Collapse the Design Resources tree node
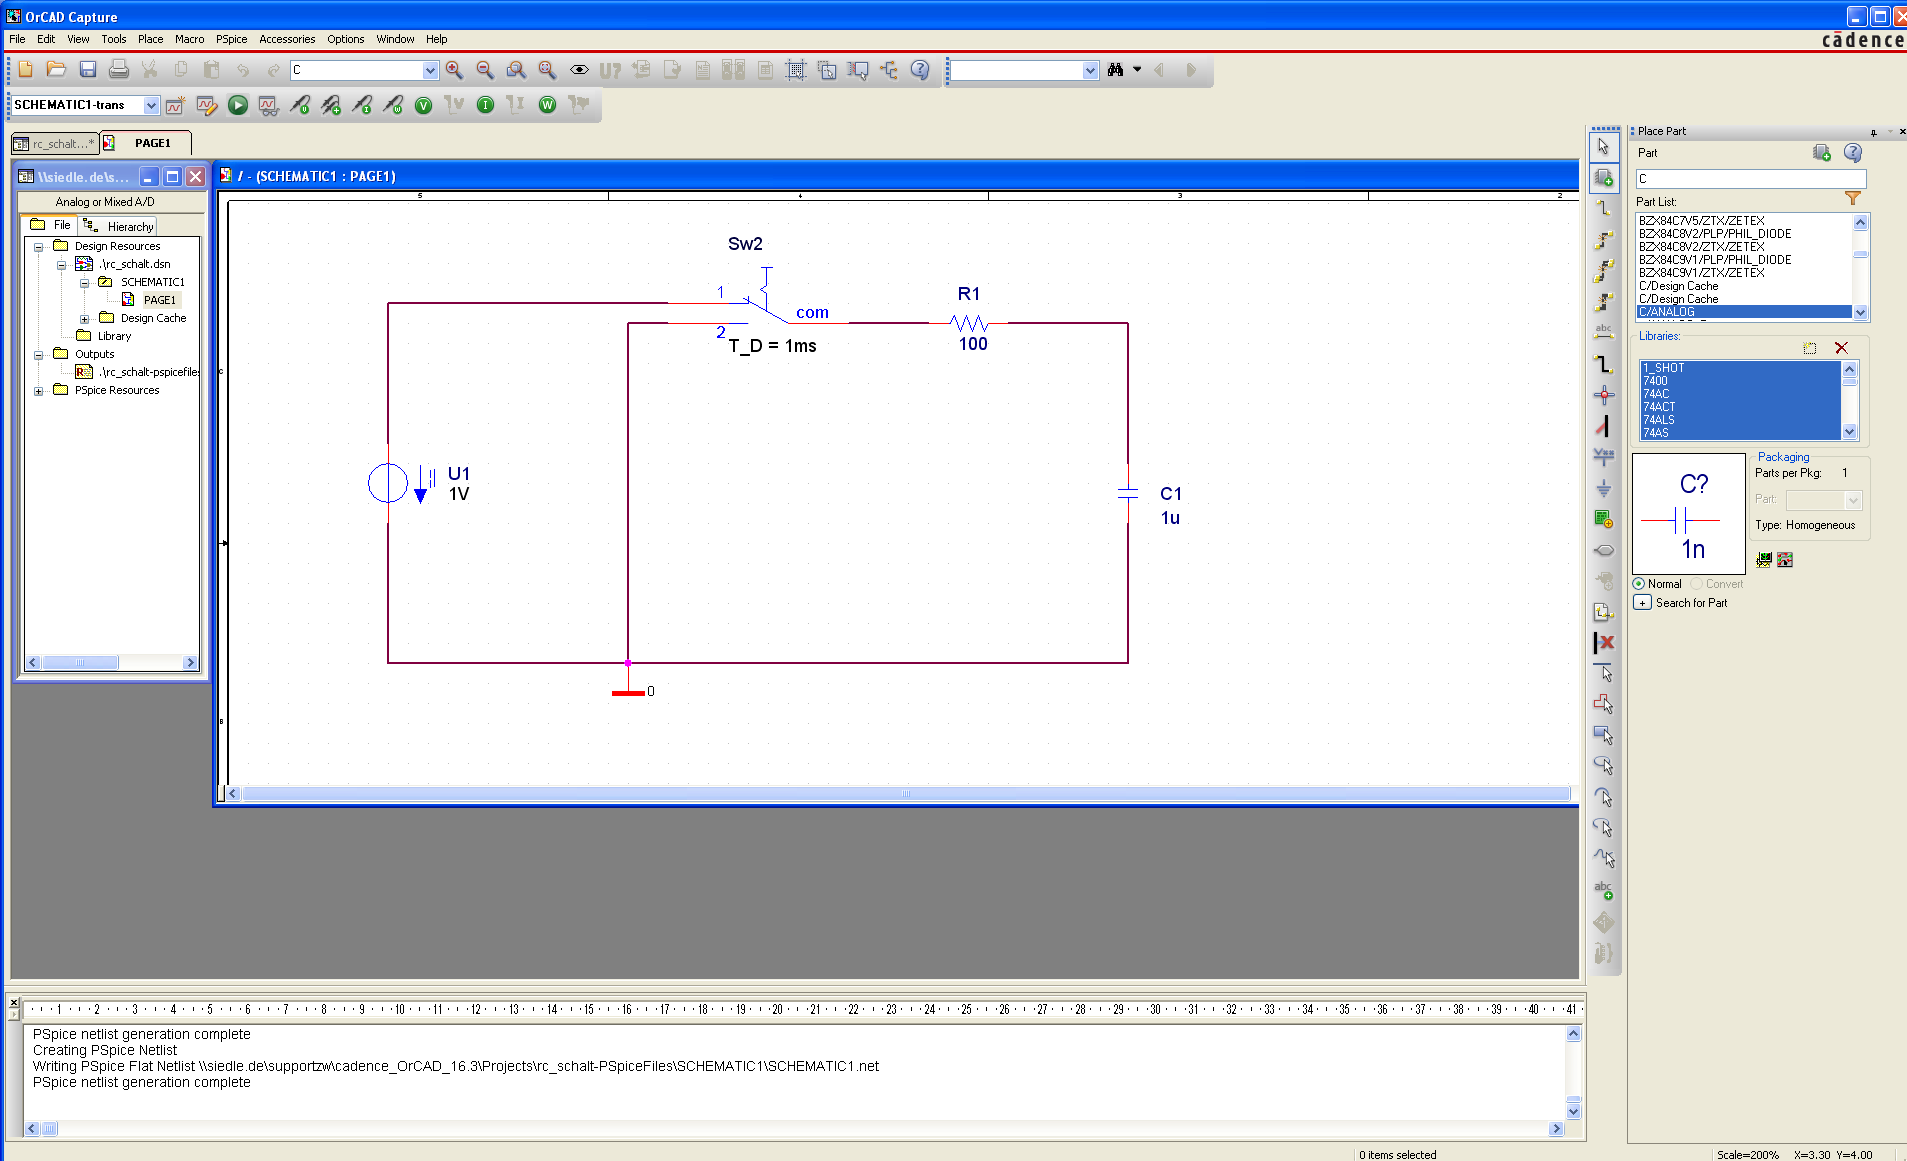The image size is (1907, 1161). (x=39, y=247)
